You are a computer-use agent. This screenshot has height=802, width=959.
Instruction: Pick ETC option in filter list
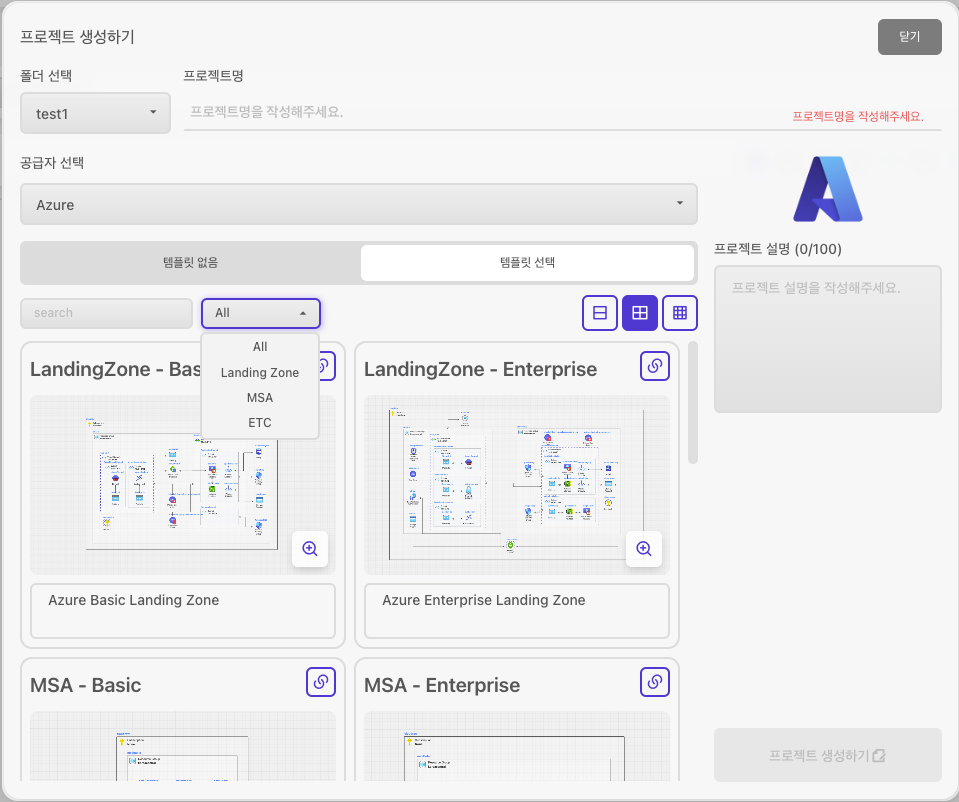[260, 422]
